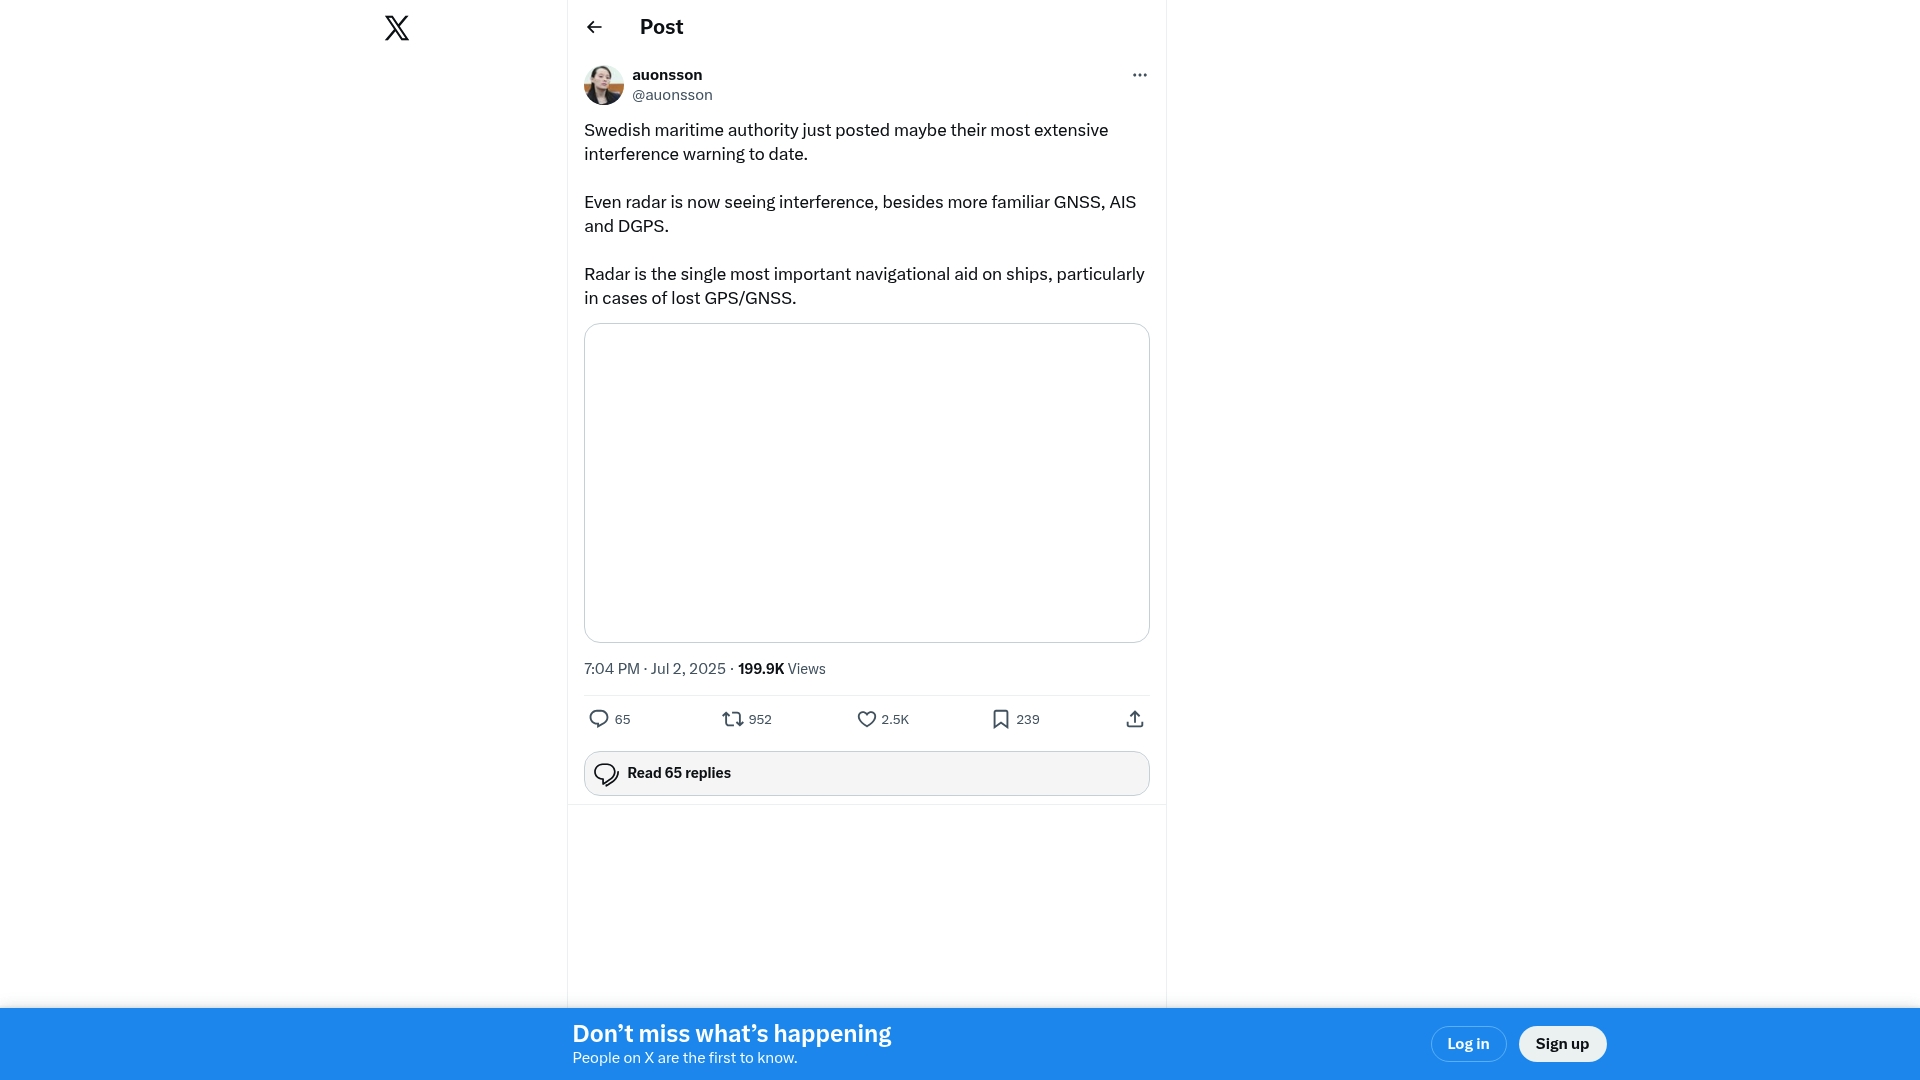This screenshot has height=1080, width=1920.
Task: Open auonsson's profile picture
Action: coord(604,85)
